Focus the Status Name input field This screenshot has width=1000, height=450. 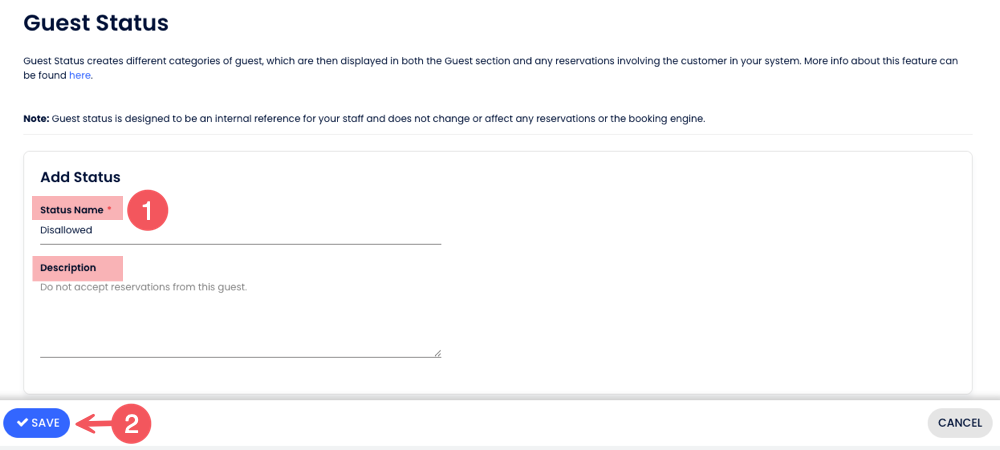coord(240,231)
